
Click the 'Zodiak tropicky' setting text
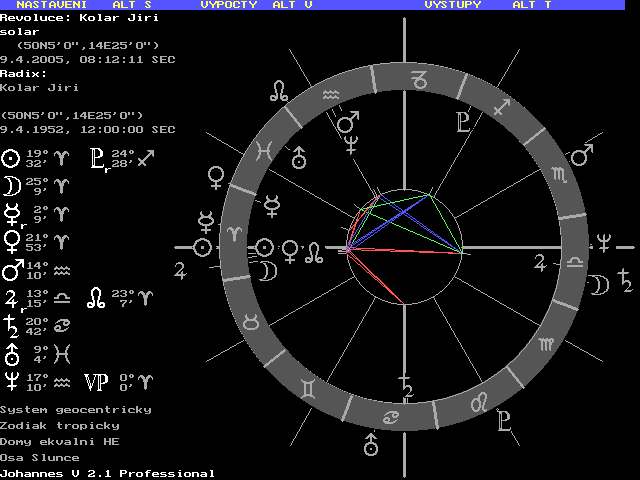click(62, 426)
